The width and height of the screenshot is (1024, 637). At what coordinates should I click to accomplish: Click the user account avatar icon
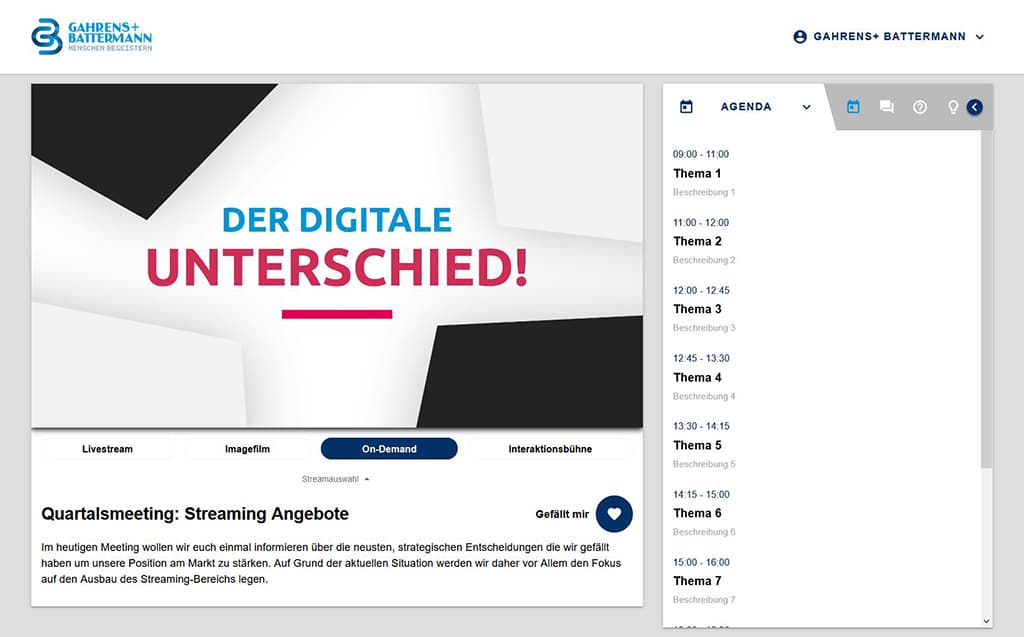tap(800, 37)
